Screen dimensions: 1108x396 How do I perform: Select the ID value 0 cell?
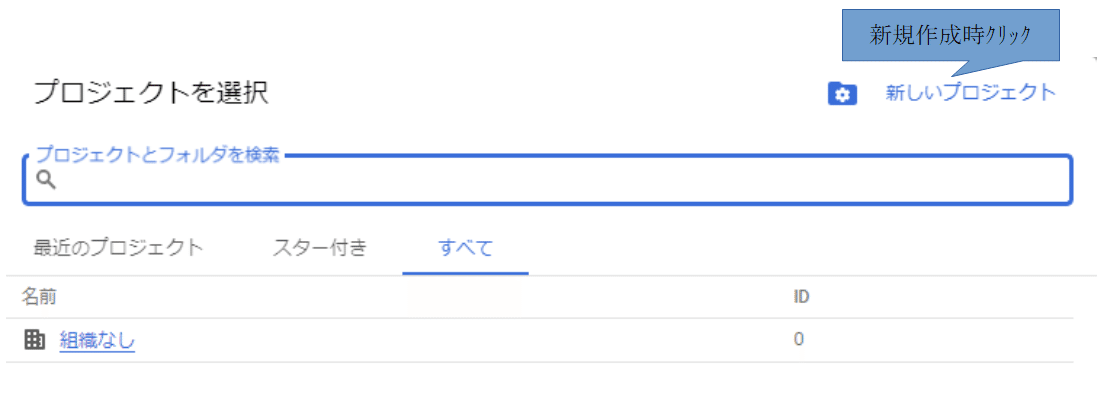(x=798, y=340)
